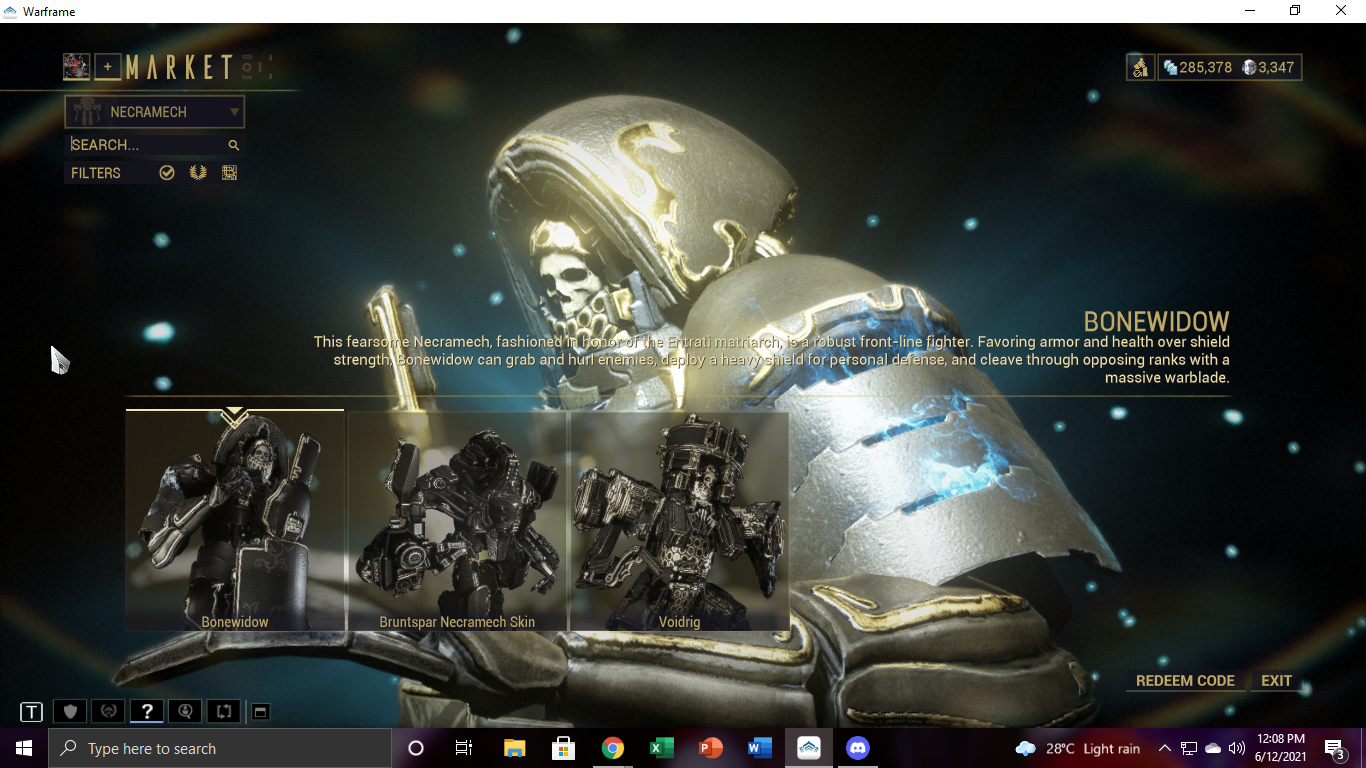Click the Exit button
Image resolution: width=1366 pixels, height=768 pixels.
1277,681
